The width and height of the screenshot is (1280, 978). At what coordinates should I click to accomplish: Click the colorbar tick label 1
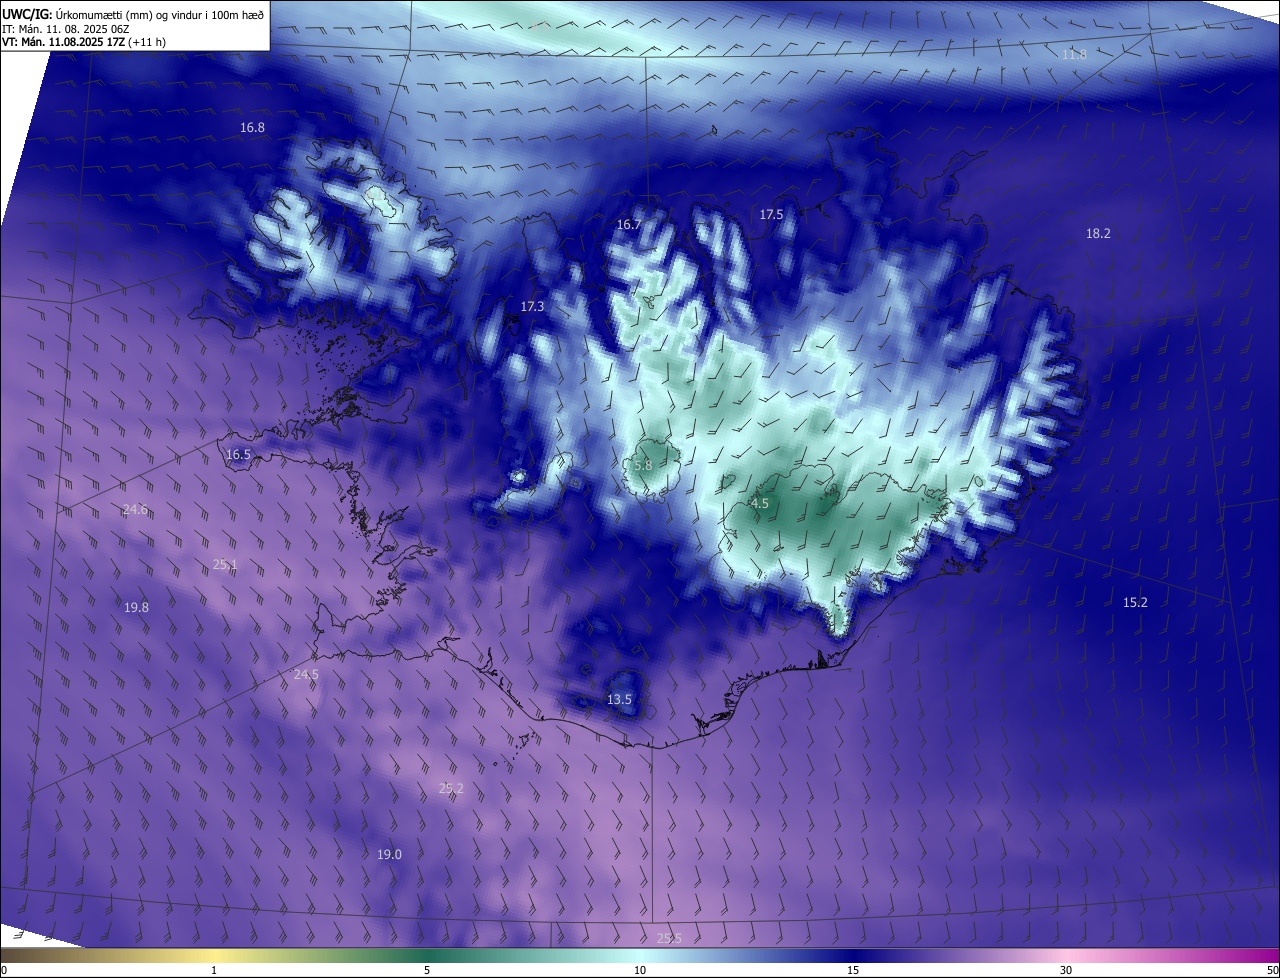point(214,970)
